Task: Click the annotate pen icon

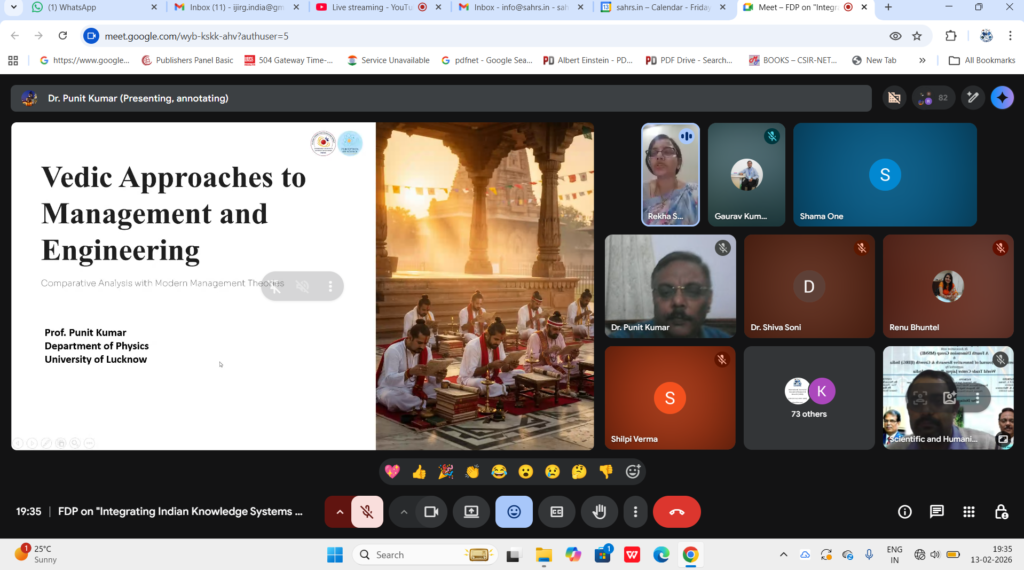Action: pos(972,98)
